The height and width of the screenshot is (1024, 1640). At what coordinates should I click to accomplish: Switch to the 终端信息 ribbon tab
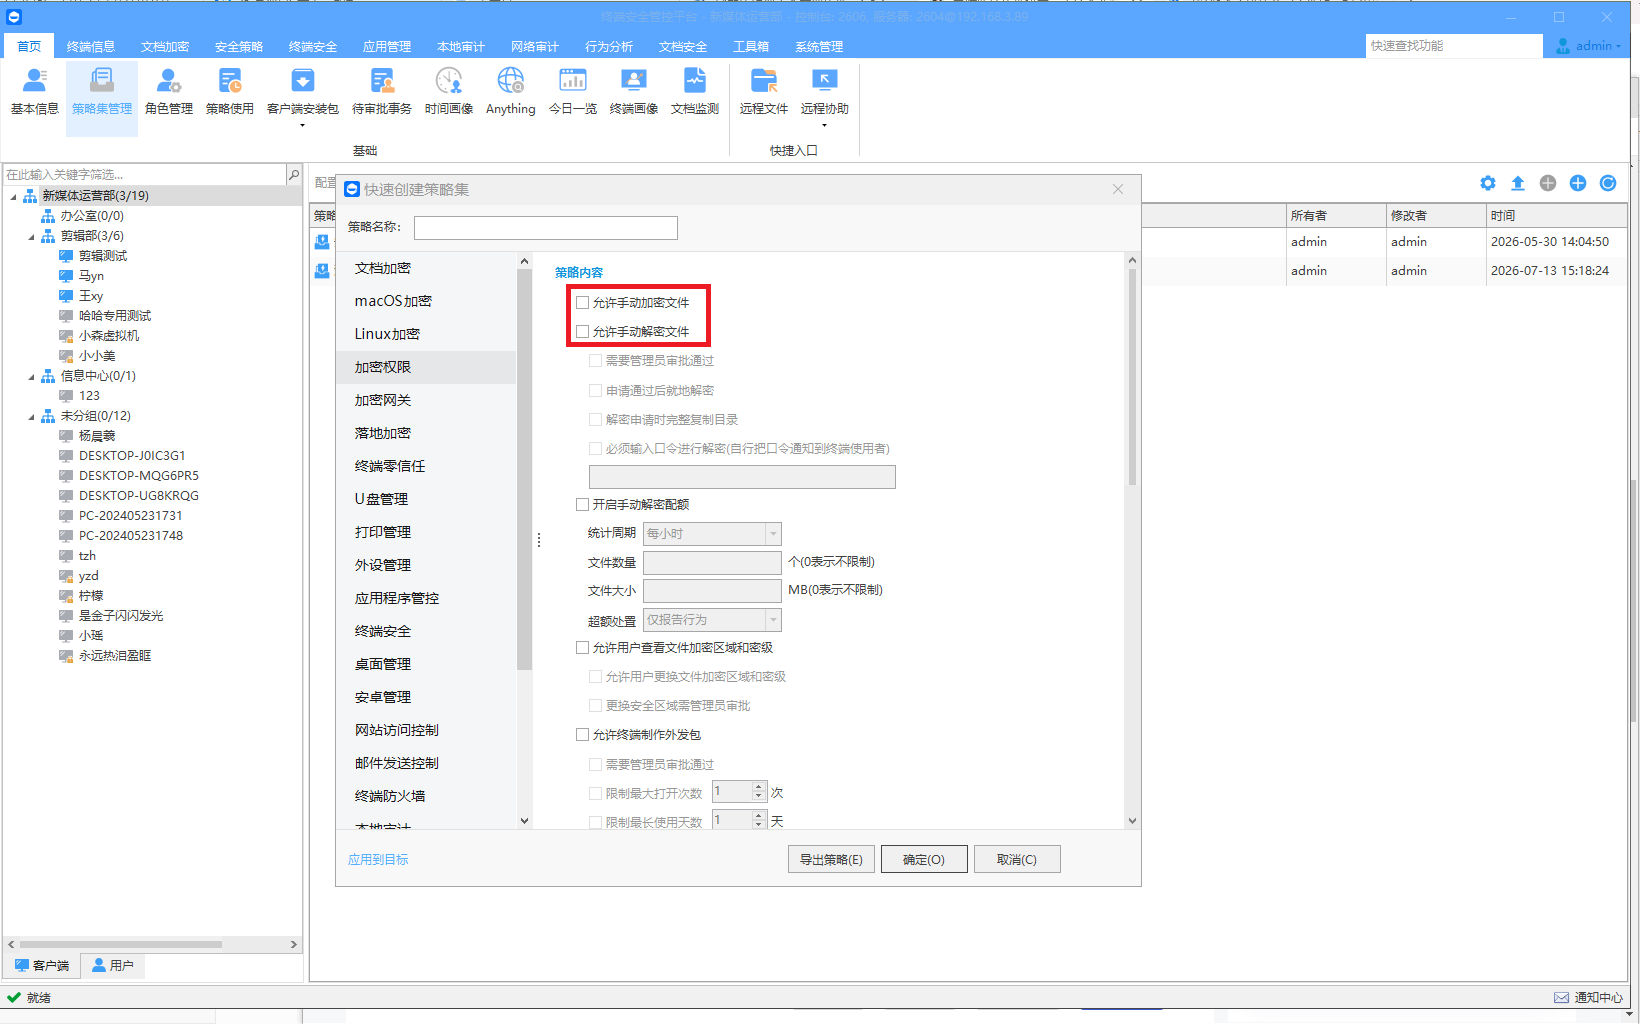[91, 46]
